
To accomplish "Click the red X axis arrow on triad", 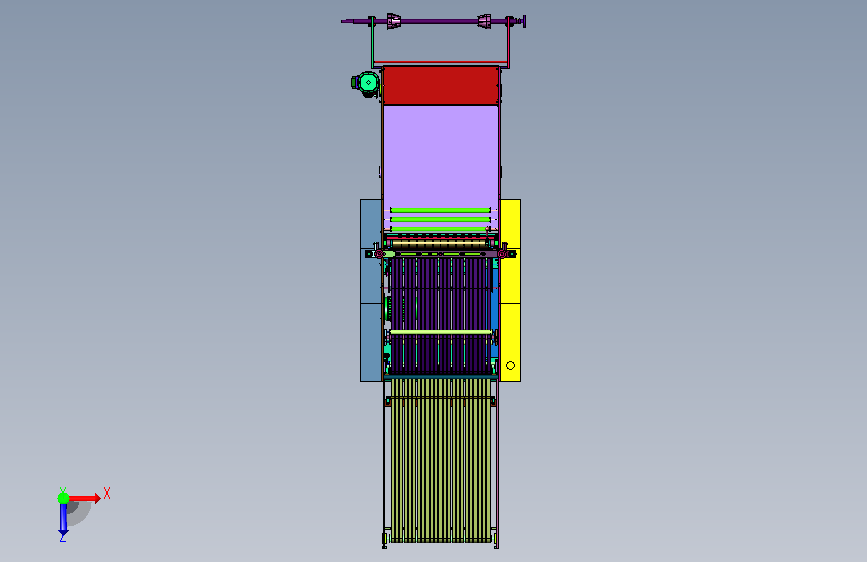I will pyautogui.click(x=84, y=498).
